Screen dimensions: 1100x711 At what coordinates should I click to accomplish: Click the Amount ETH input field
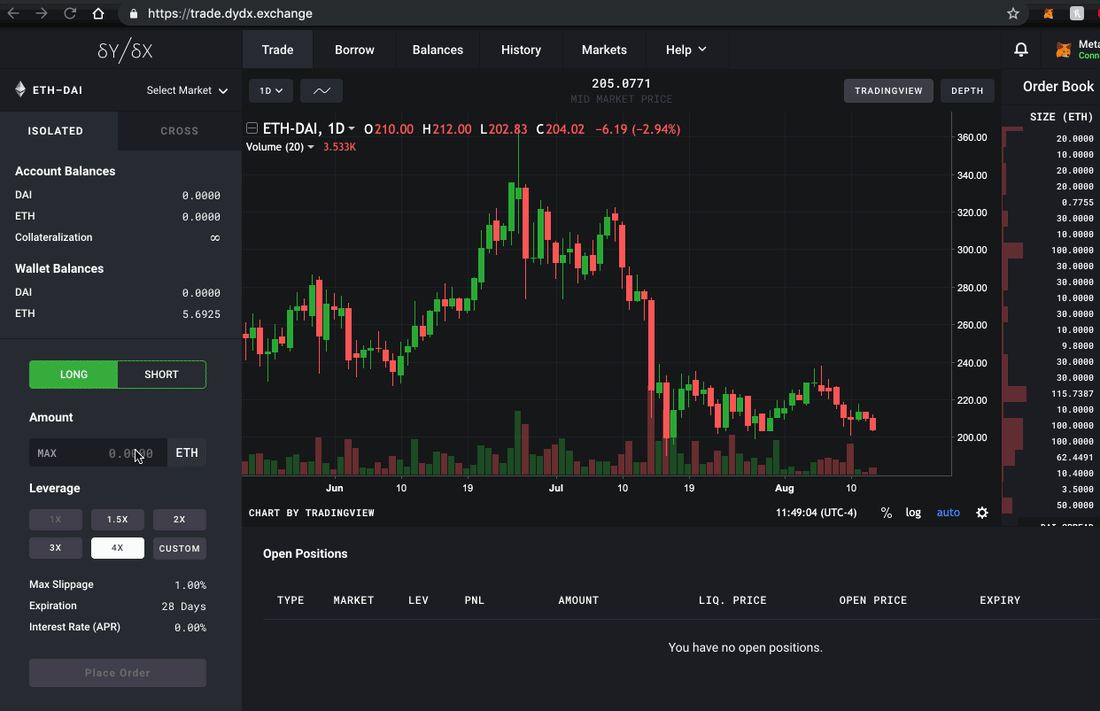pyautogui.click(x=98, y=453)
